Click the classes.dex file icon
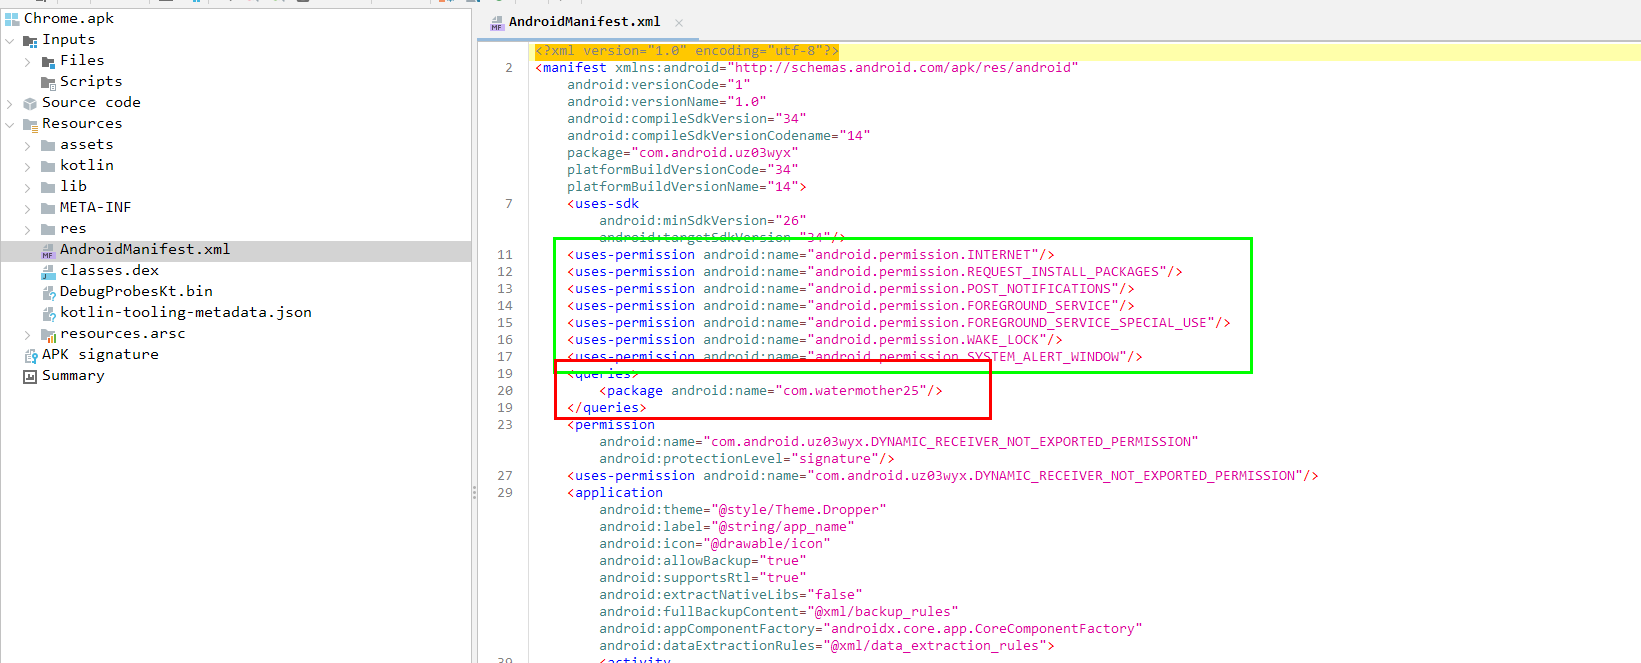1641x663 pixels. click(x=48, y=271)
